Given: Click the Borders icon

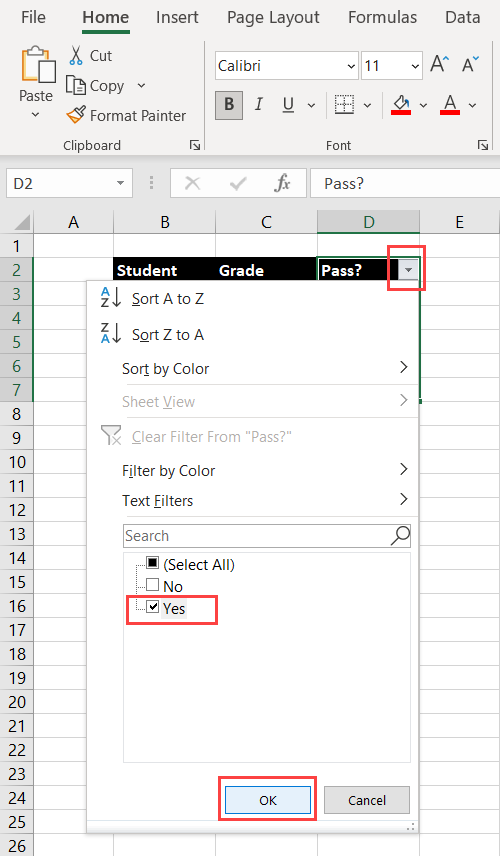Looking at the screenshot, I should pos(344,104).
